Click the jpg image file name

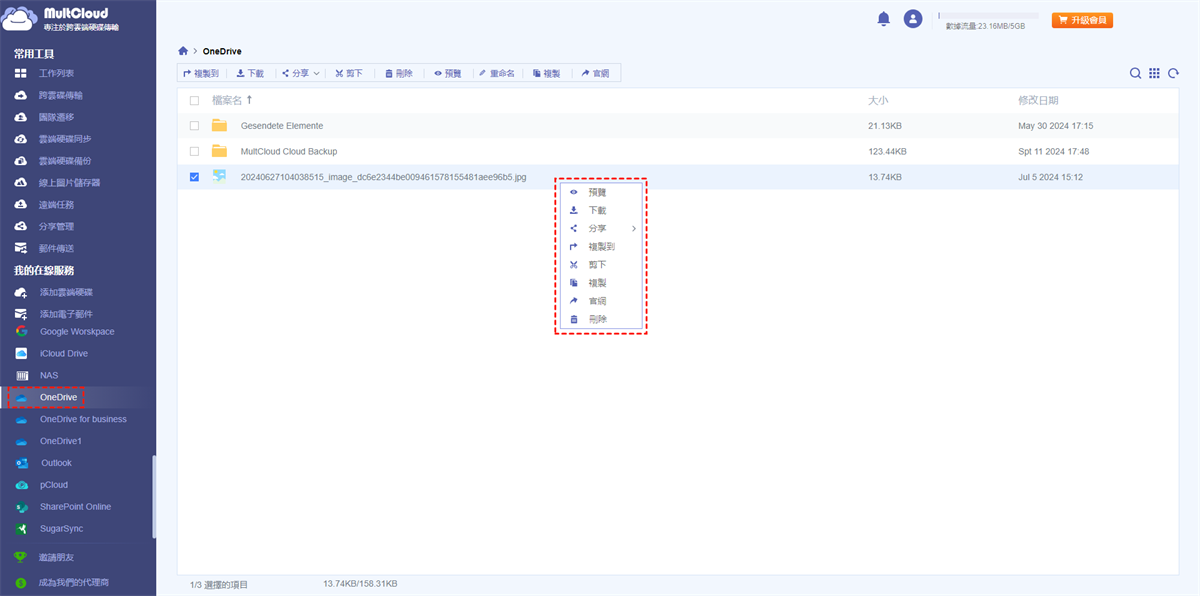click(383, 177)
